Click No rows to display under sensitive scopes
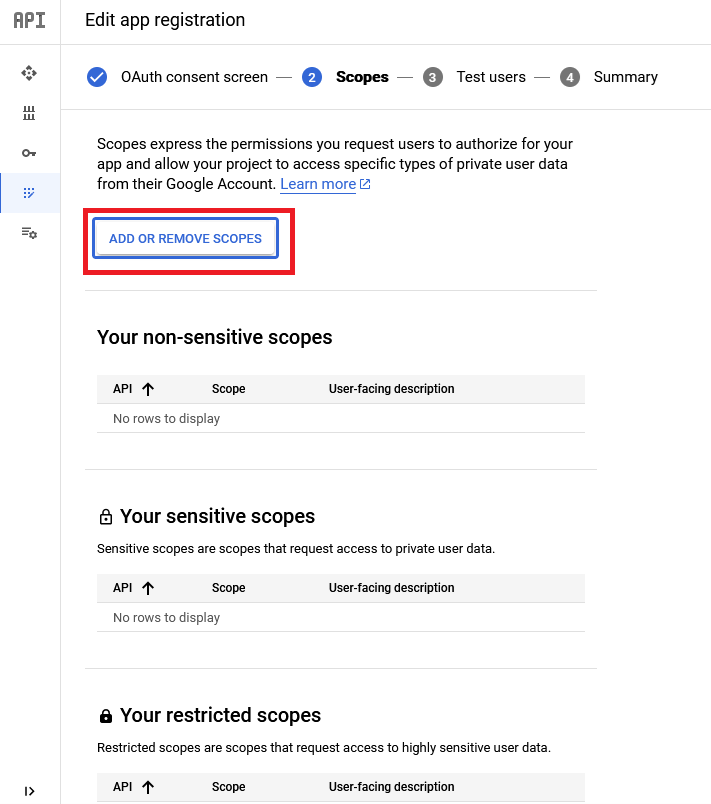Screen dimensions: 711x804 [167, 618]
